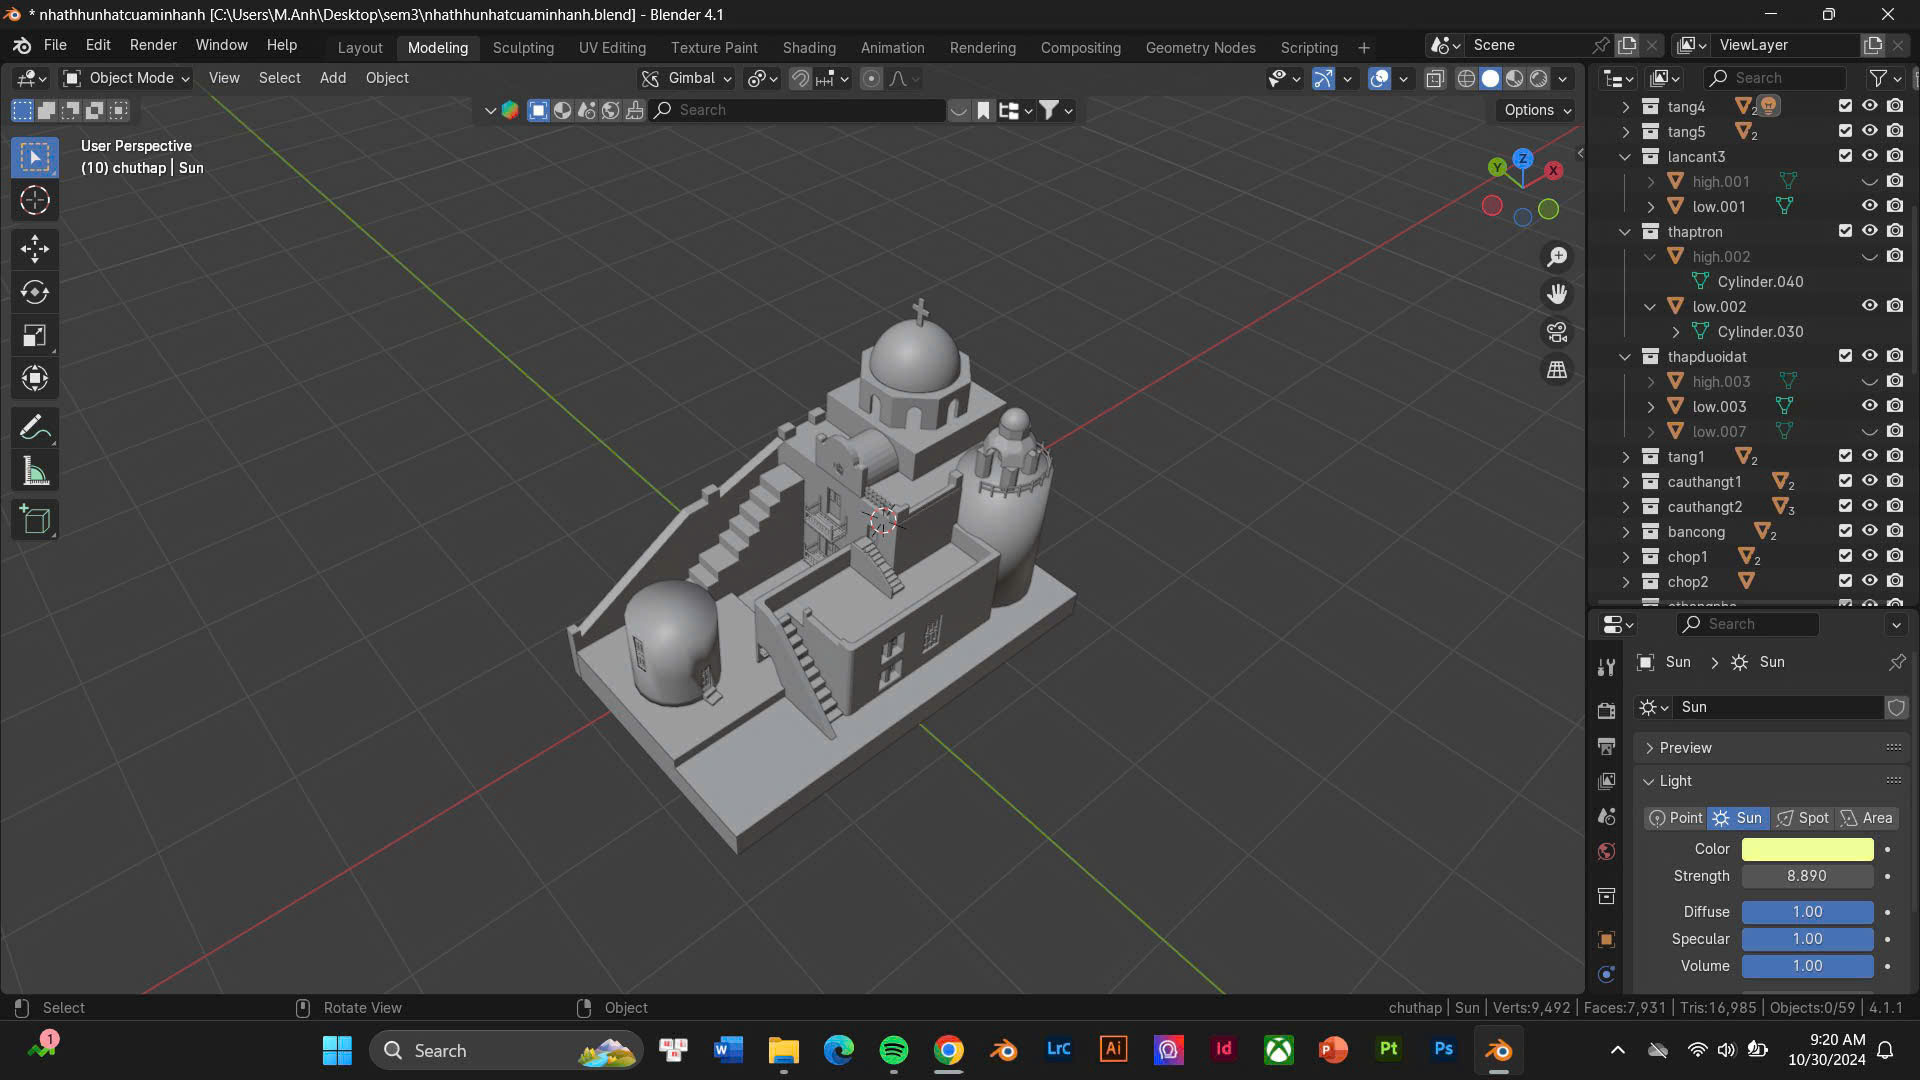
Task: Switch to wireframe shading mode
Action: click(x=1466, y=78)
